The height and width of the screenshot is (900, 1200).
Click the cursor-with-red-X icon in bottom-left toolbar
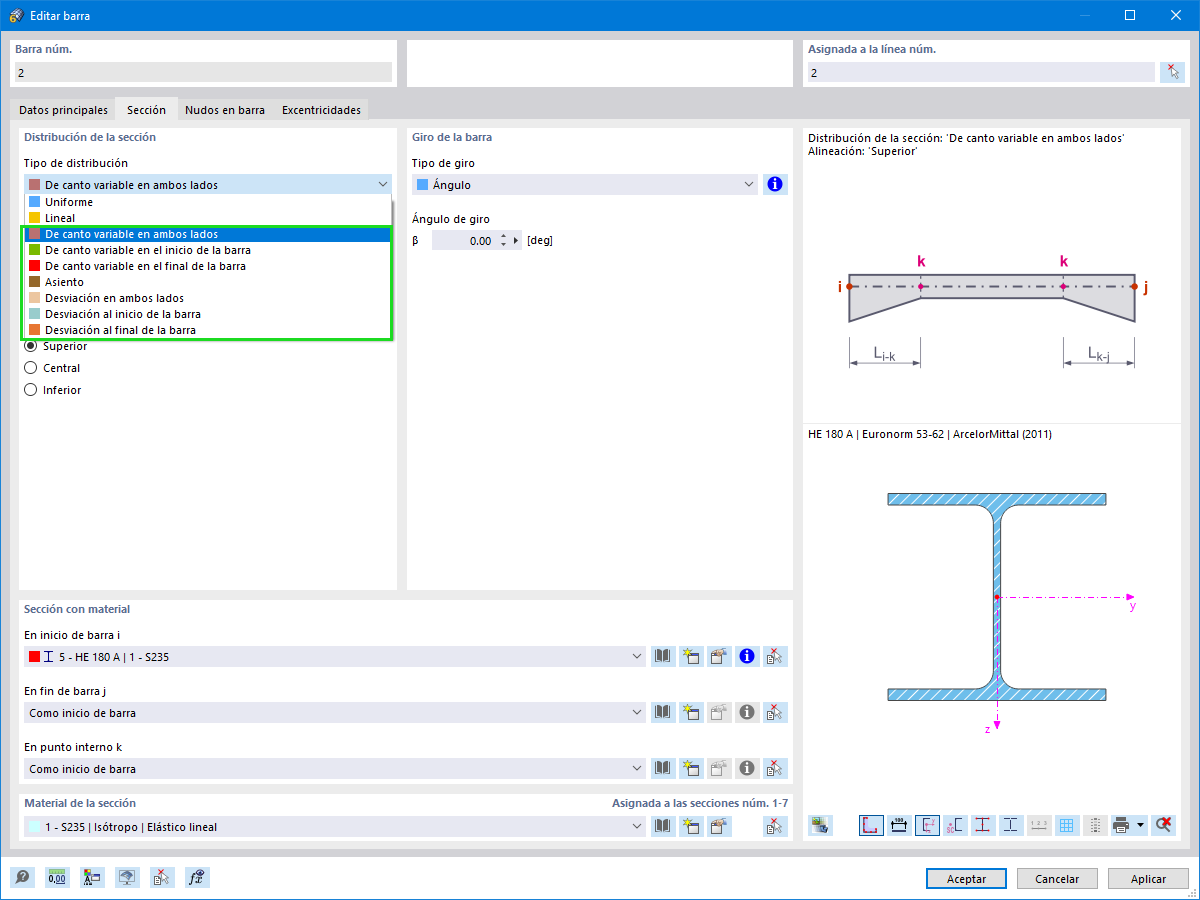coord(163,878)
